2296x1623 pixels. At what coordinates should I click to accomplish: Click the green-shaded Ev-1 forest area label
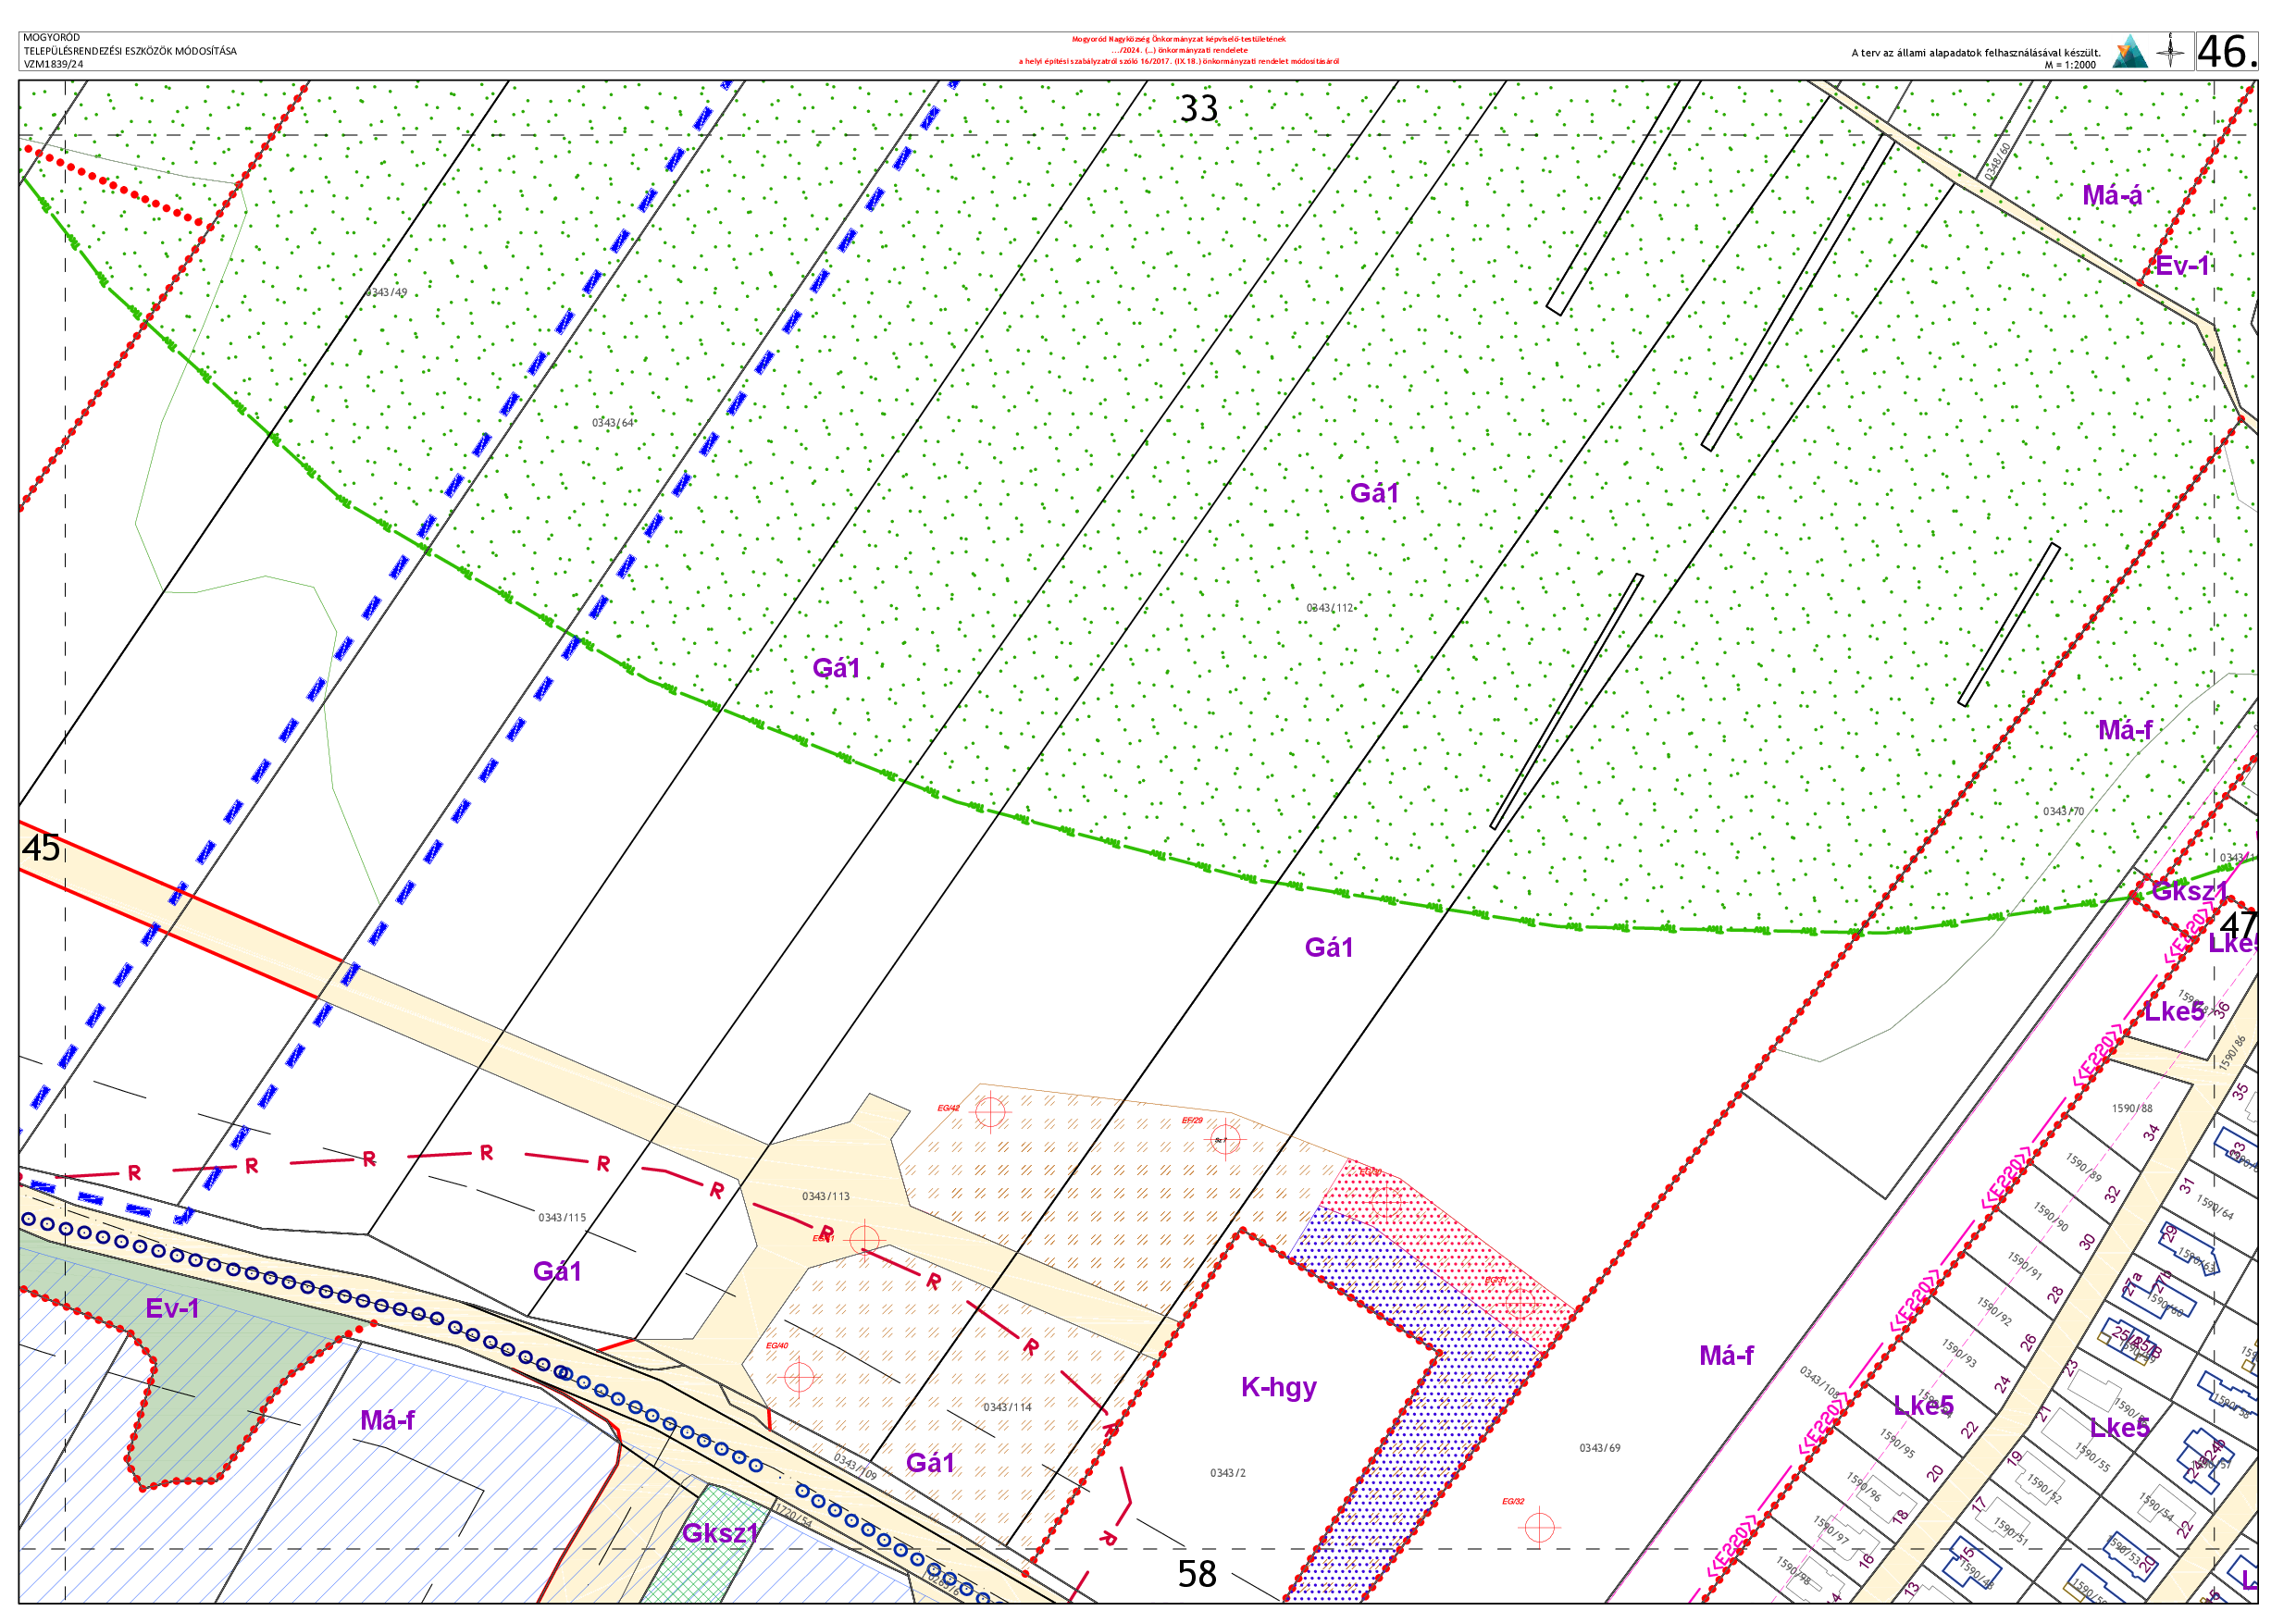click(x=172, y=1308)
